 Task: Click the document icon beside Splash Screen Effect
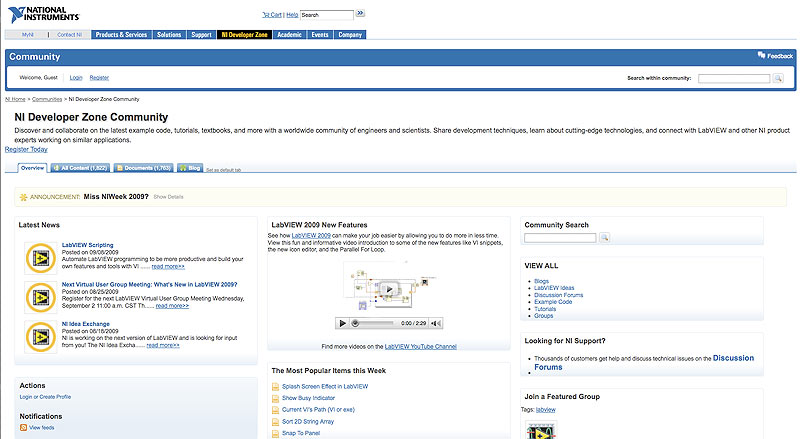click(276, 387)
